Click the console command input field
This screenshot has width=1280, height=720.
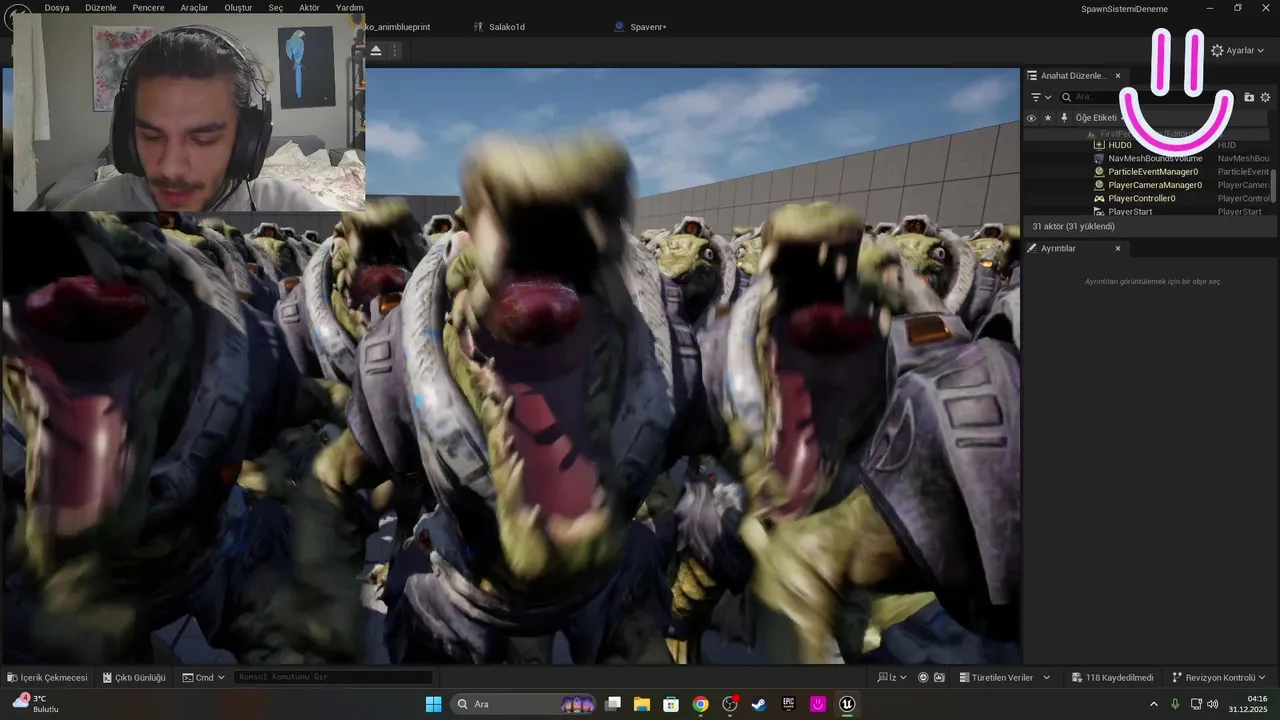click(333, 677)
